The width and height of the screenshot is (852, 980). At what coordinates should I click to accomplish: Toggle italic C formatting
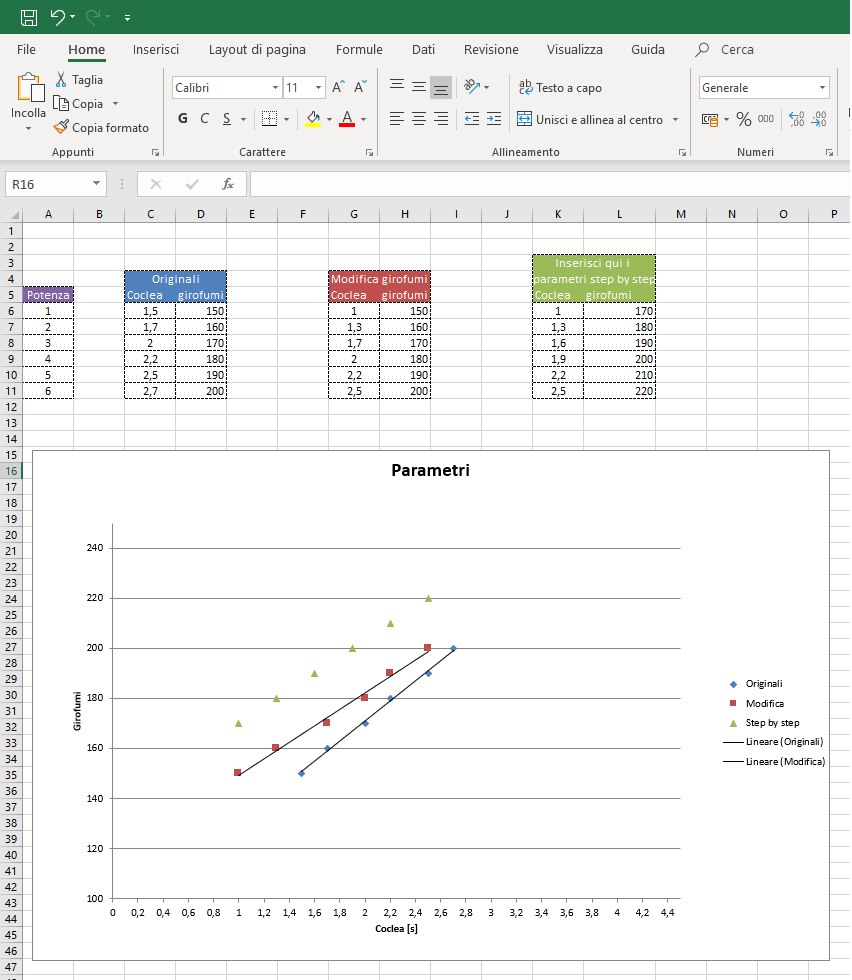[204, 119]
